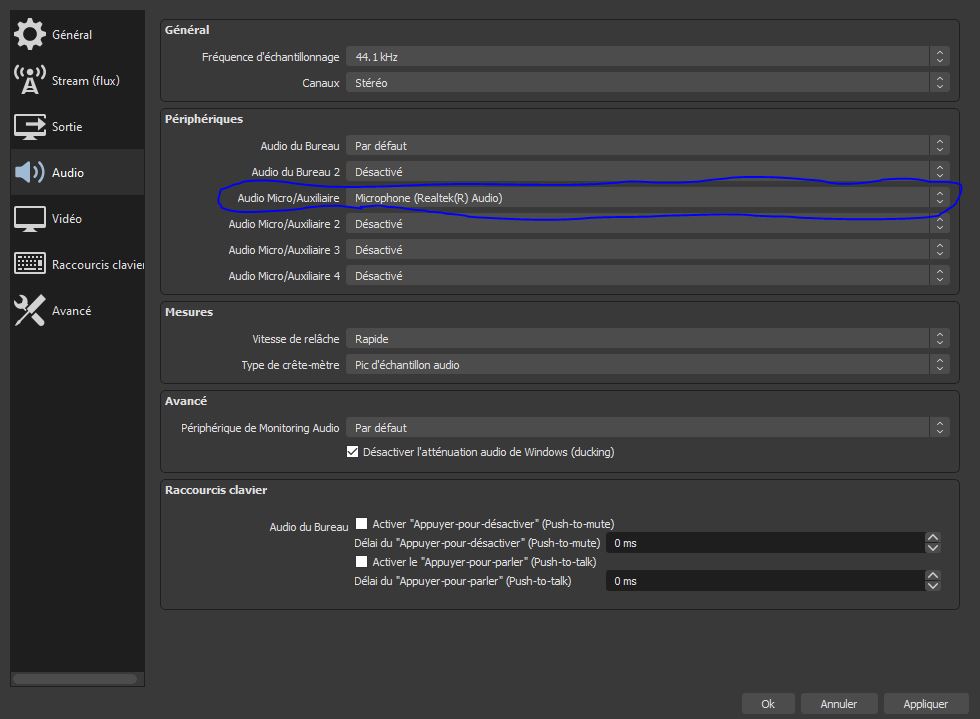Switch to Stream (flux) settings

(78, 80)
